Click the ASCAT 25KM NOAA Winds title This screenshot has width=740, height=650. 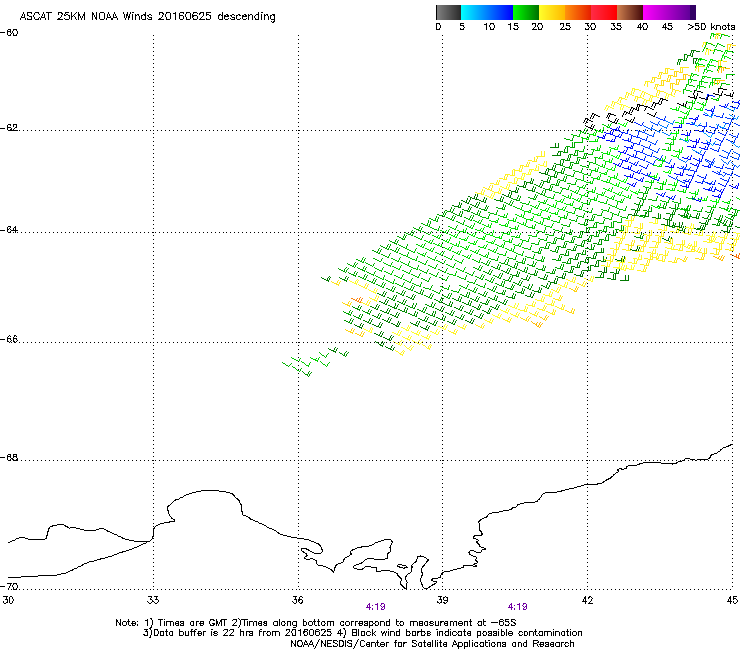(147, 17)
